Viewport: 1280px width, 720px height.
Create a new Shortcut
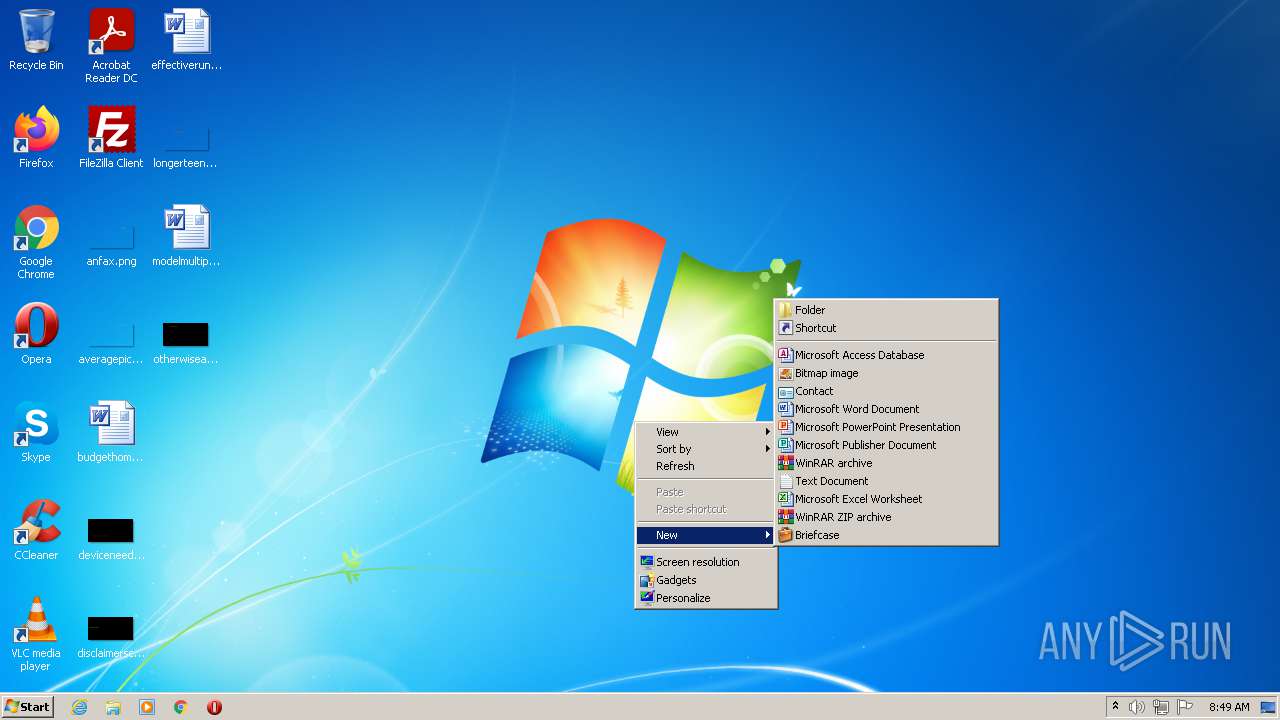tap(886, 328)
